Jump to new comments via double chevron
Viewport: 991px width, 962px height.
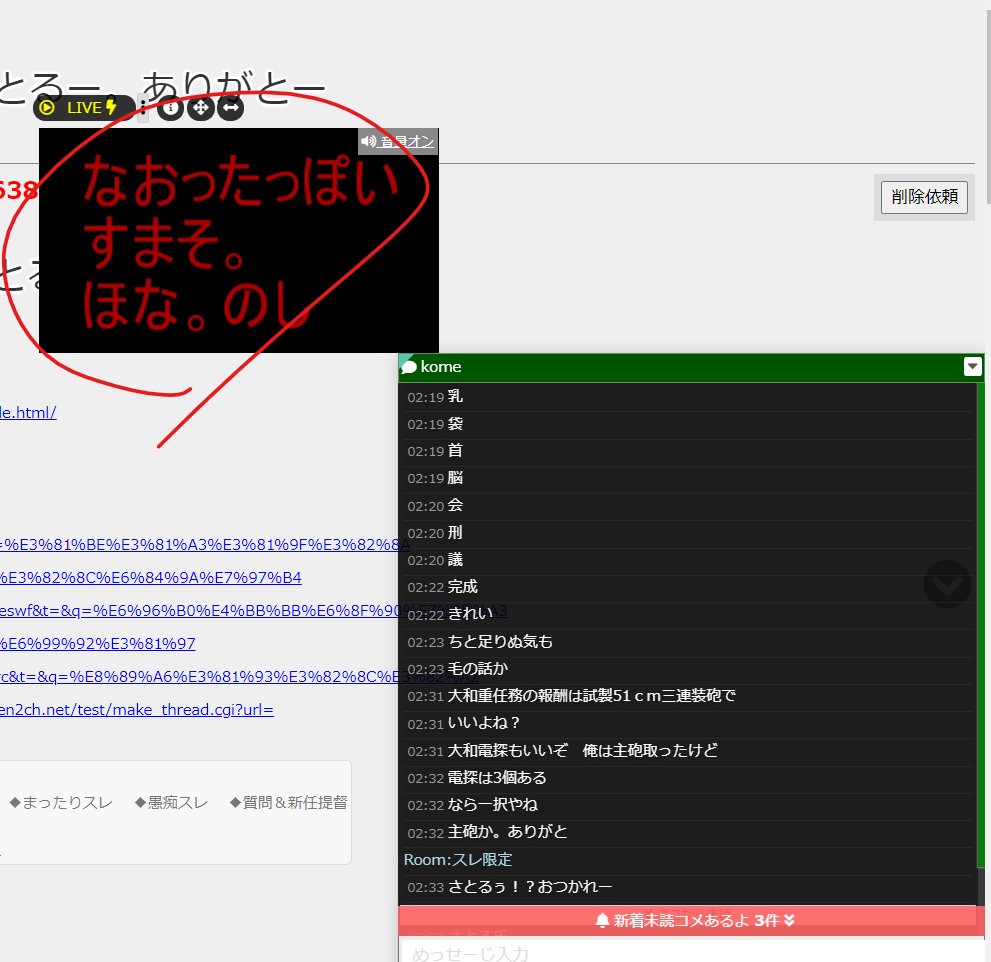pos(788,920)
